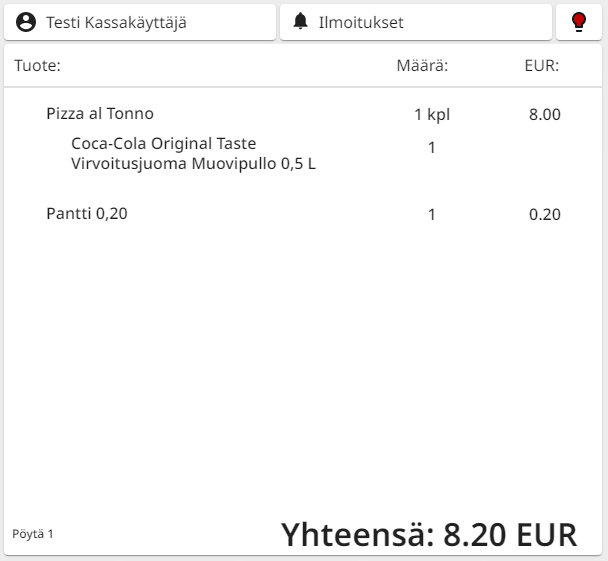Screen dimensions: 608x561
Task: Open the Testi Kassakäyttäjä user menu
Action: pos(140,22)
